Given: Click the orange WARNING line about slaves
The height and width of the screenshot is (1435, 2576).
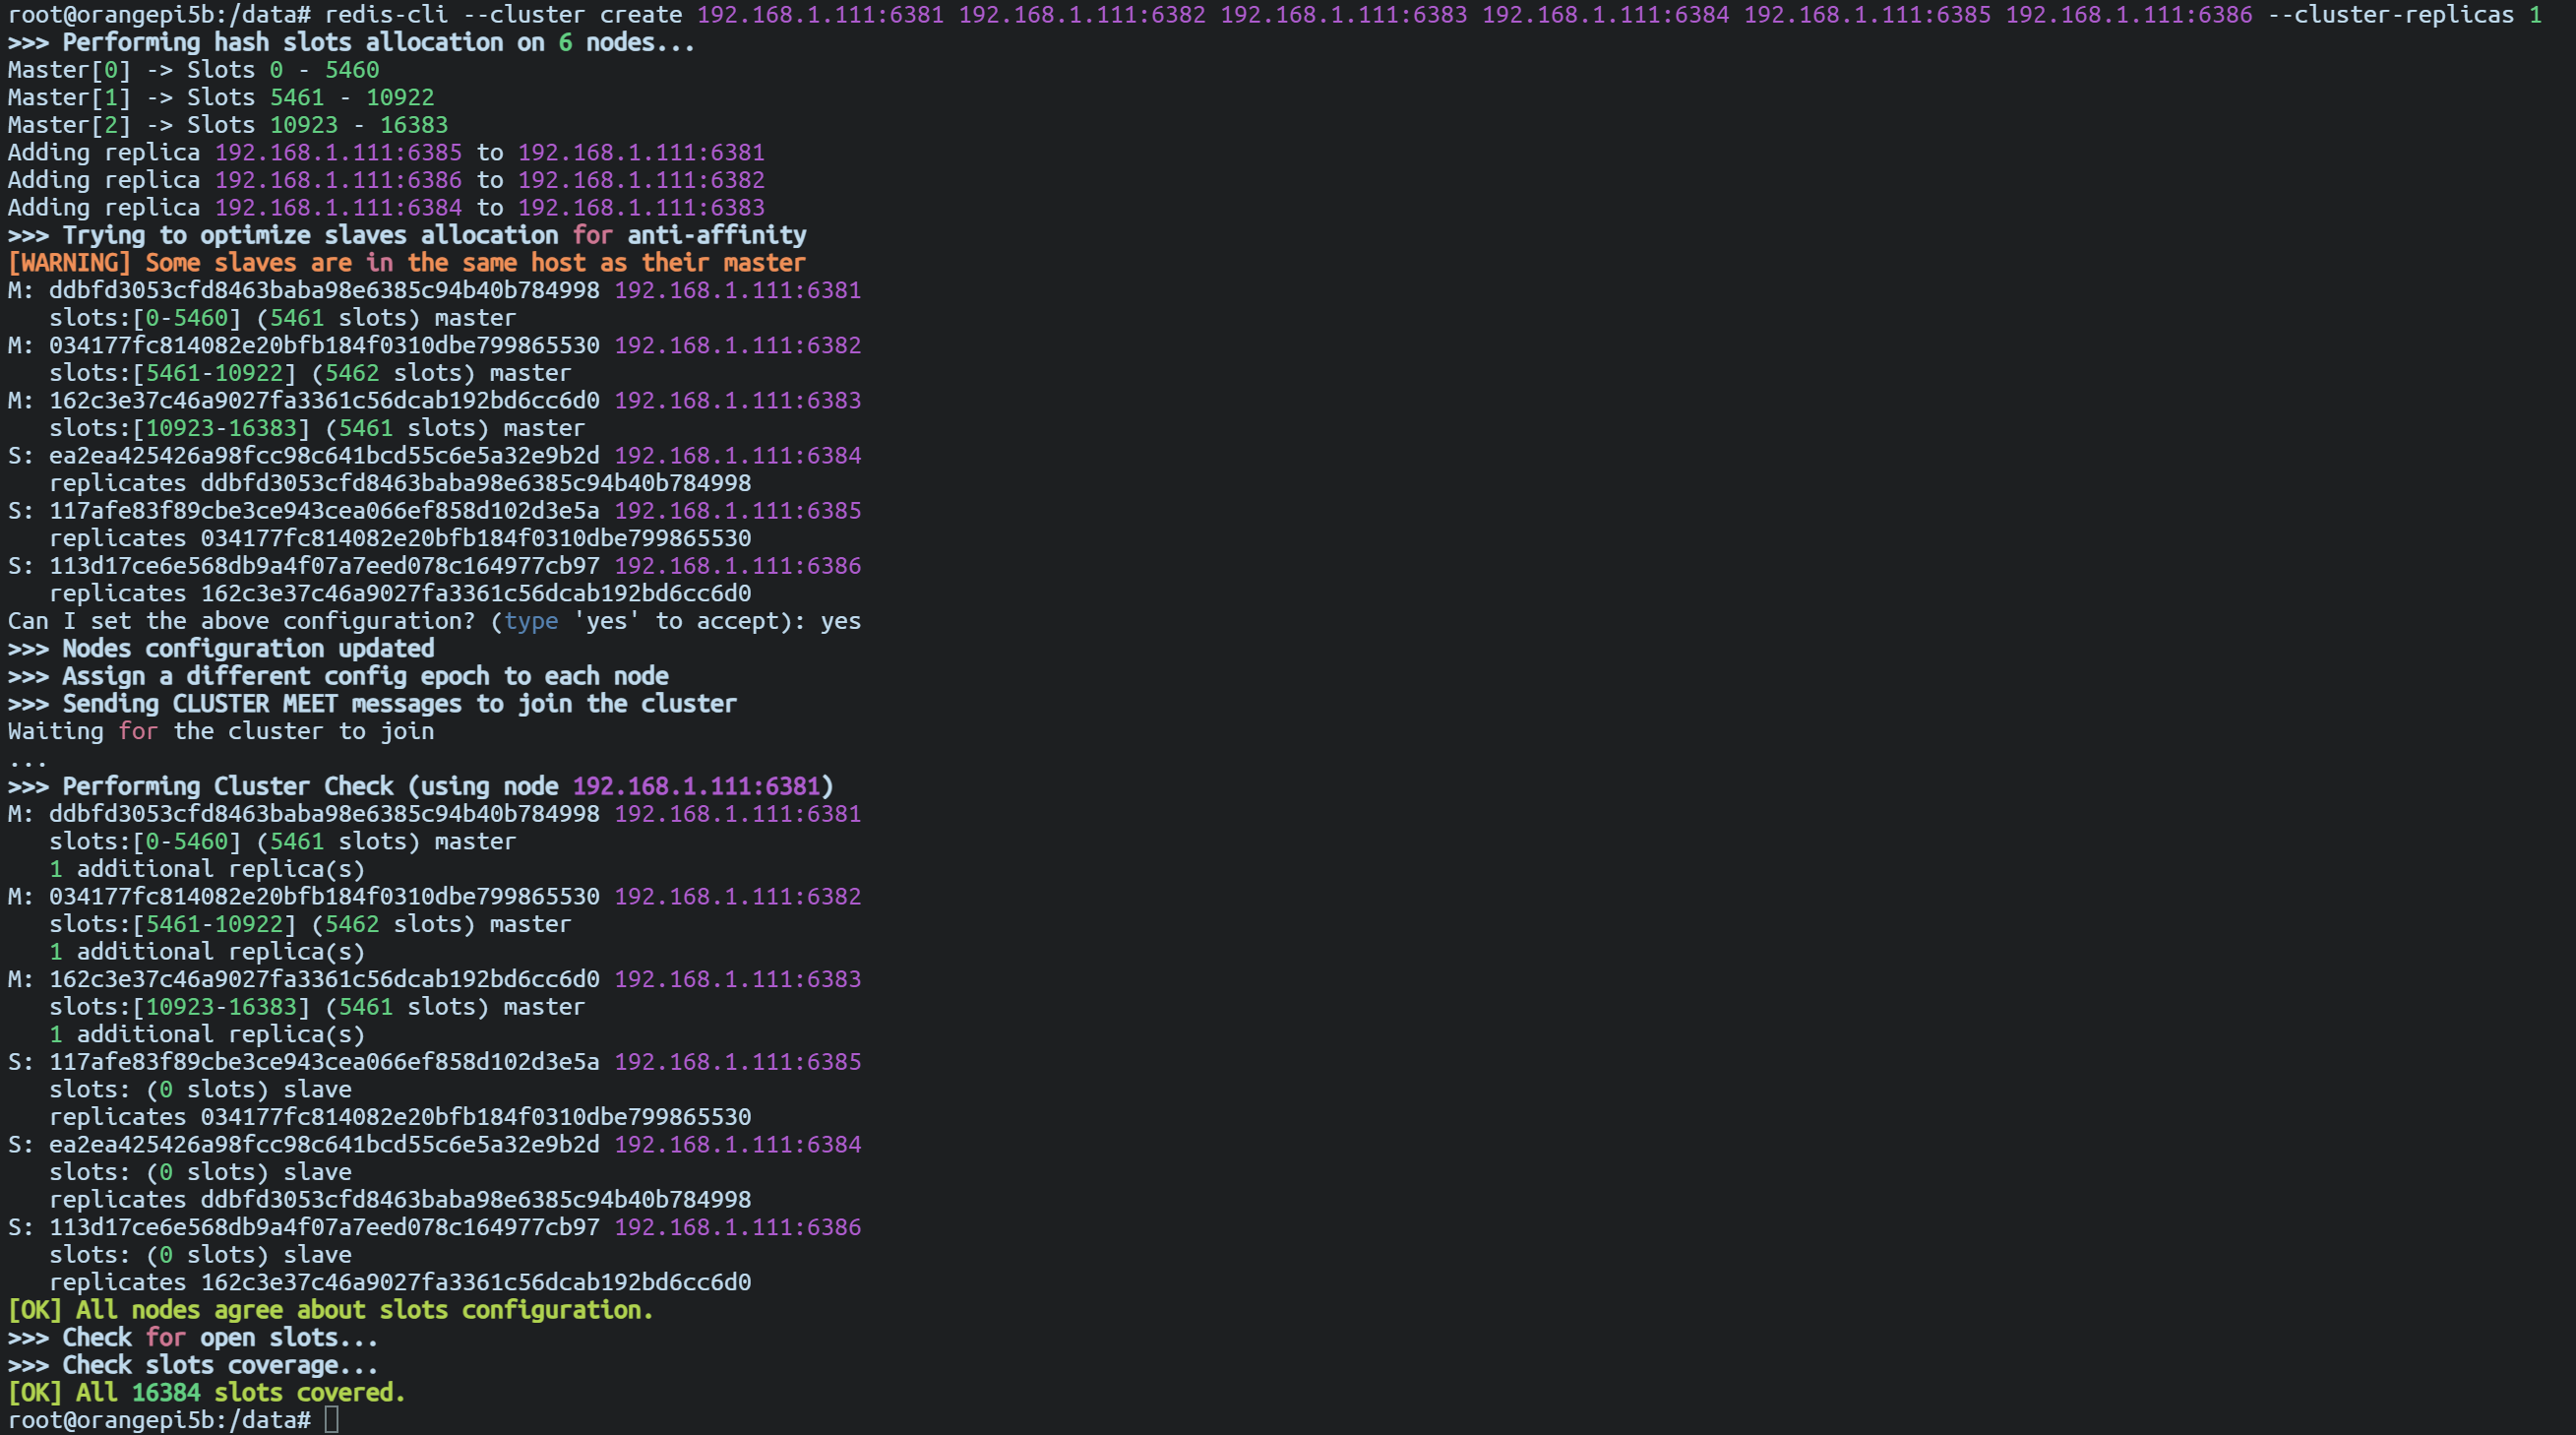Looking at the screenshot, I should pos(407,263).
